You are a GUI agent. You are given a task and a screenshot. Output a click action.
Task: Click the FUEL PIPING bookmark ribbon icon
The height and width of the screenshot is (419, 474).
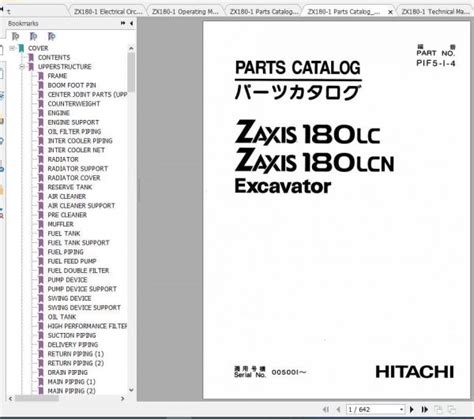coord(41,252)
